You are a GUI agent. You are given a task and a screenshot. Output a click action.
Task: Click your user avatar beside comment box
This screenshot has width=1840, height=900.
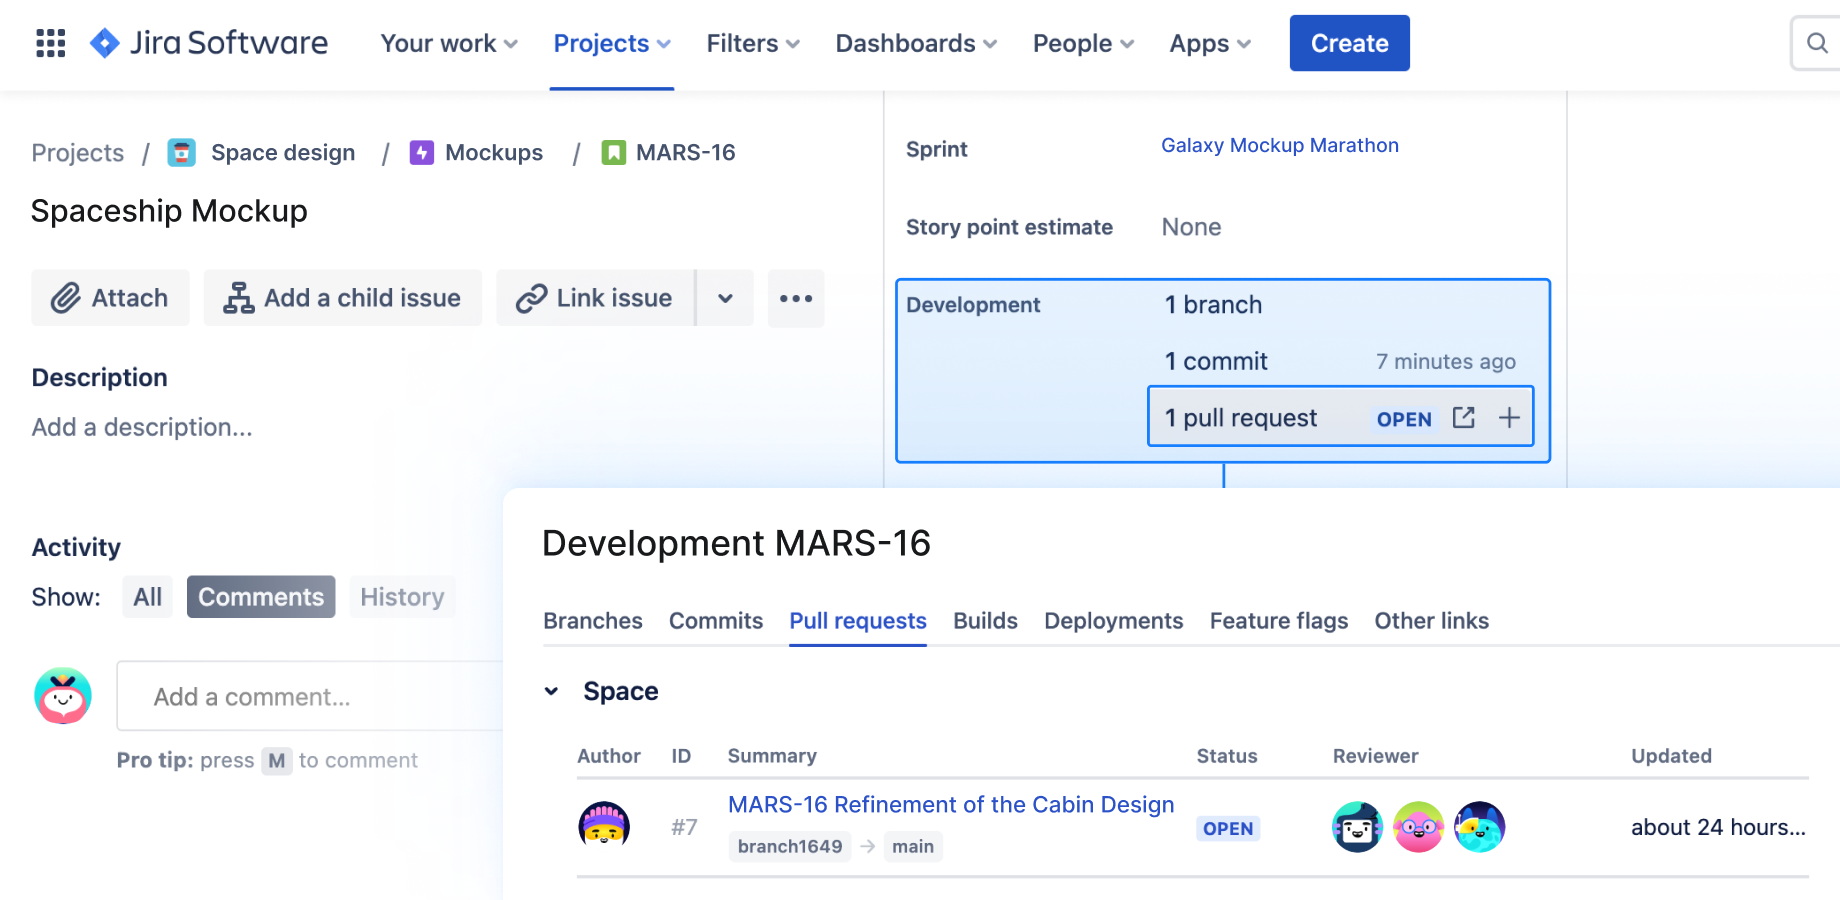pyautogui.click(x=63, y=696)
